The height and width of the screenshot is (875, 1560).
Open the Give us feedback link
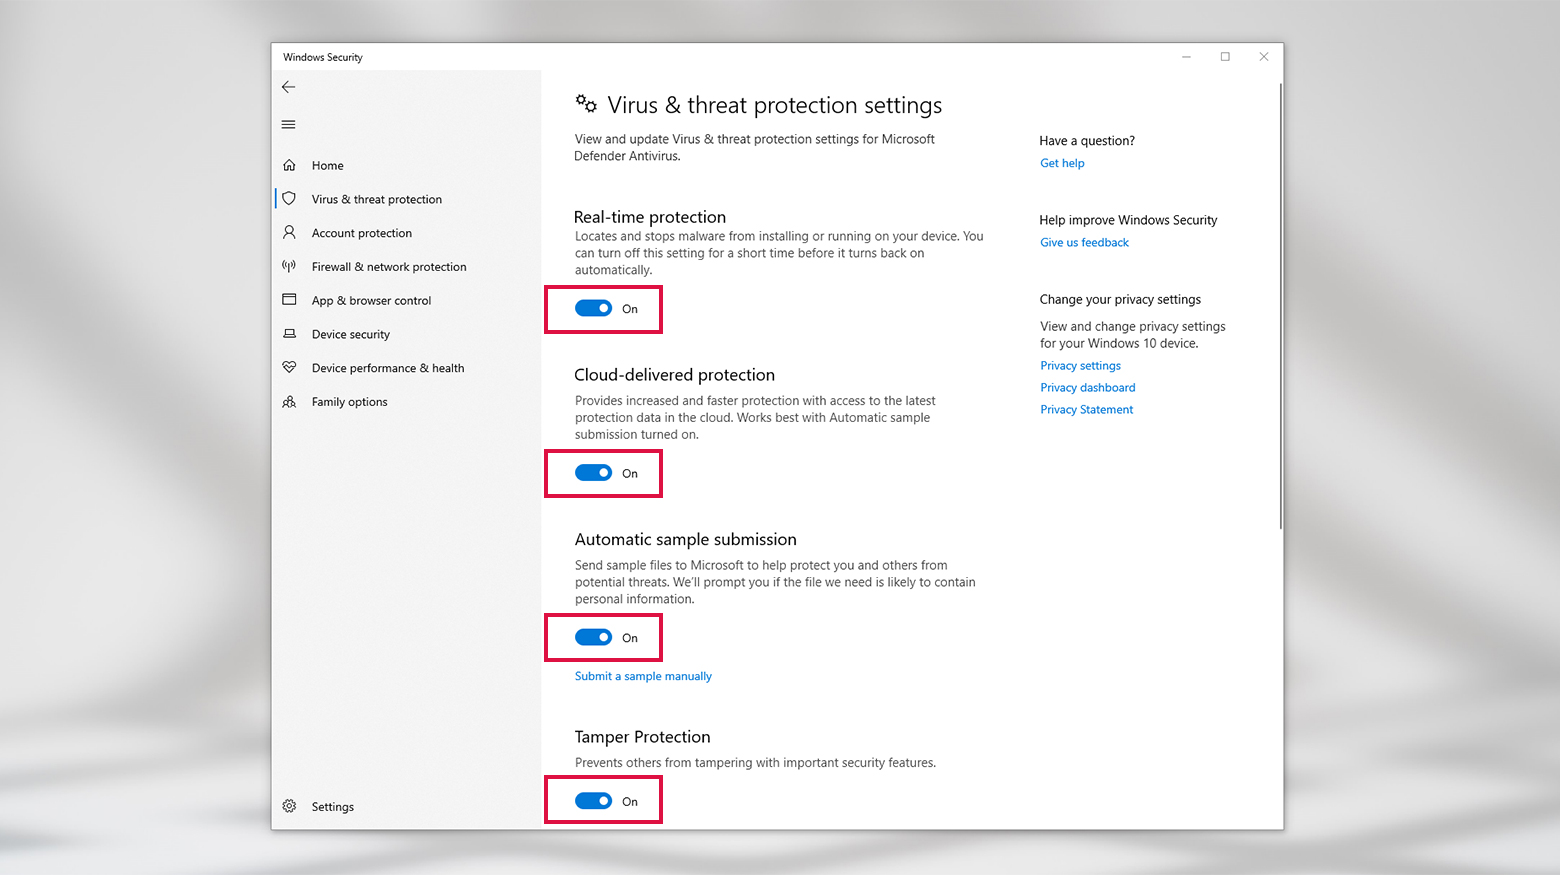coord(1084,242)
